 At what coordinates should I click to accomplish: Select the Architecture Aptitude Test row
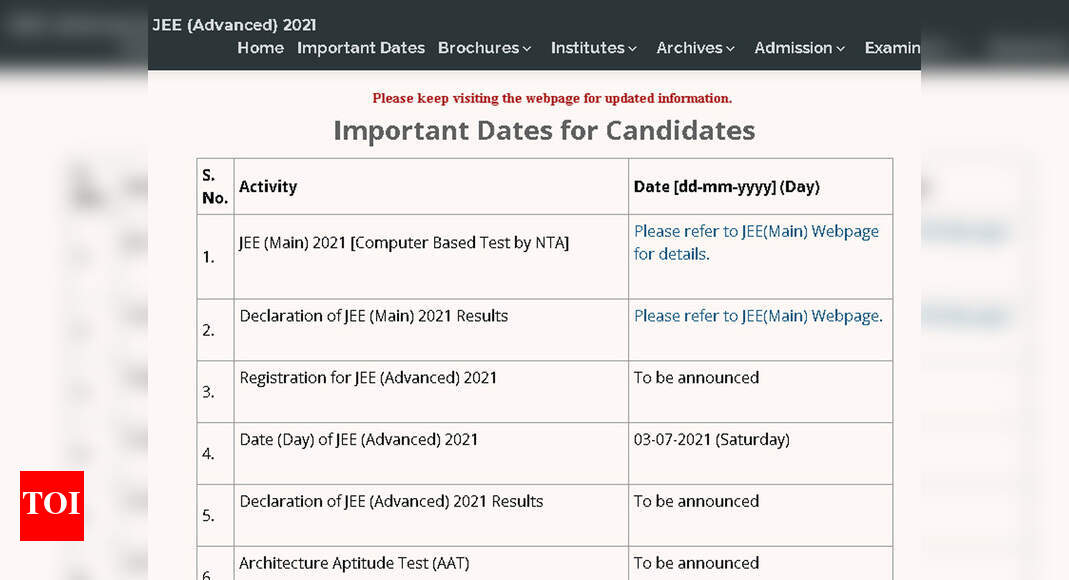point(353,563)
